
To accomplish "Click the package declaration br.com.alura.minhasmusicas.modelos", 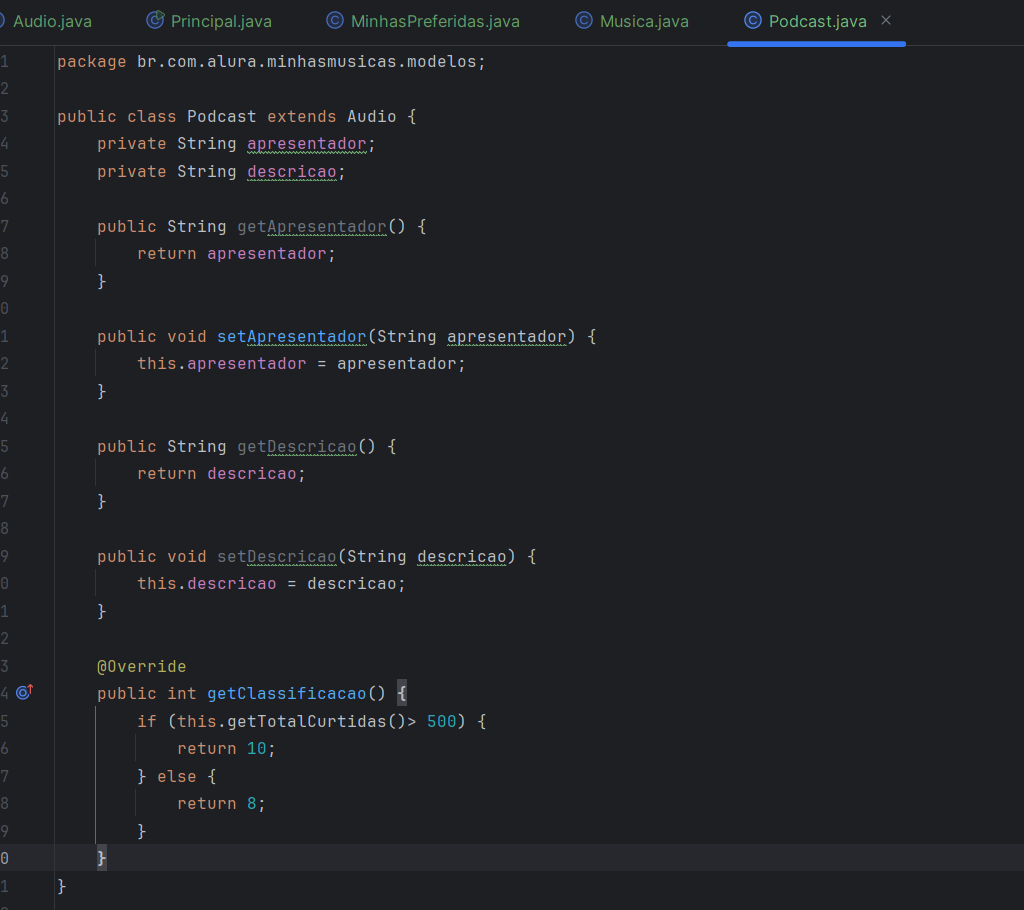I will click(311, 61).
